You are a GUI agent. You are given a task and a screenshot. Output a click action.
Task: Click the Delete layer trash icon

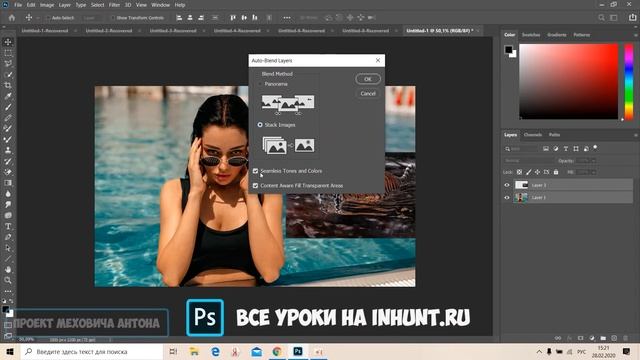[x=626, y=338]
